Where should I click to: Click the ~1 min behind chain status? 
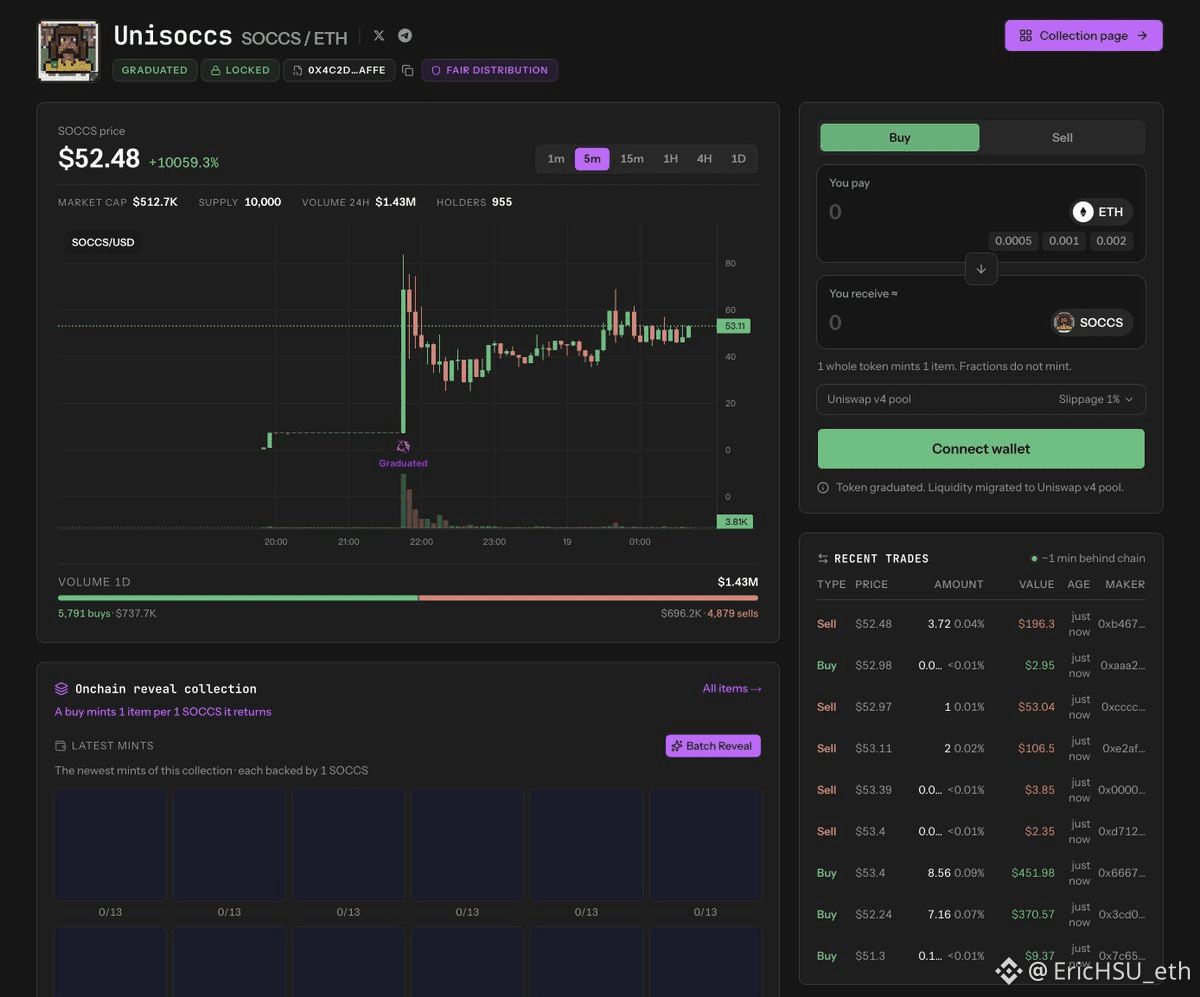pyautogui.click(x=1088, y=558)
